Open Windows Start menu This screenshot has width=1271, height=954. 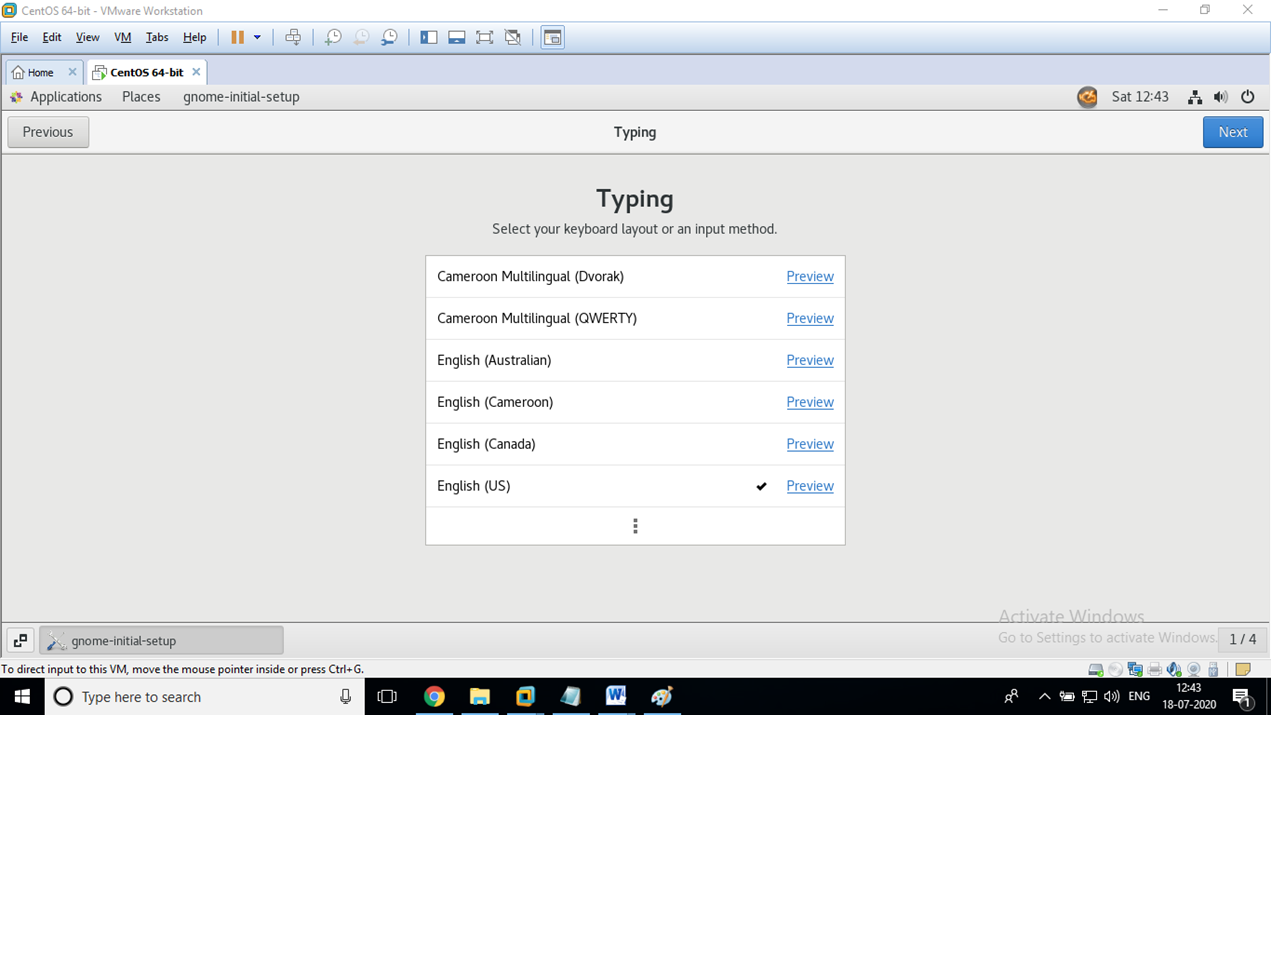tap(22, 697)
